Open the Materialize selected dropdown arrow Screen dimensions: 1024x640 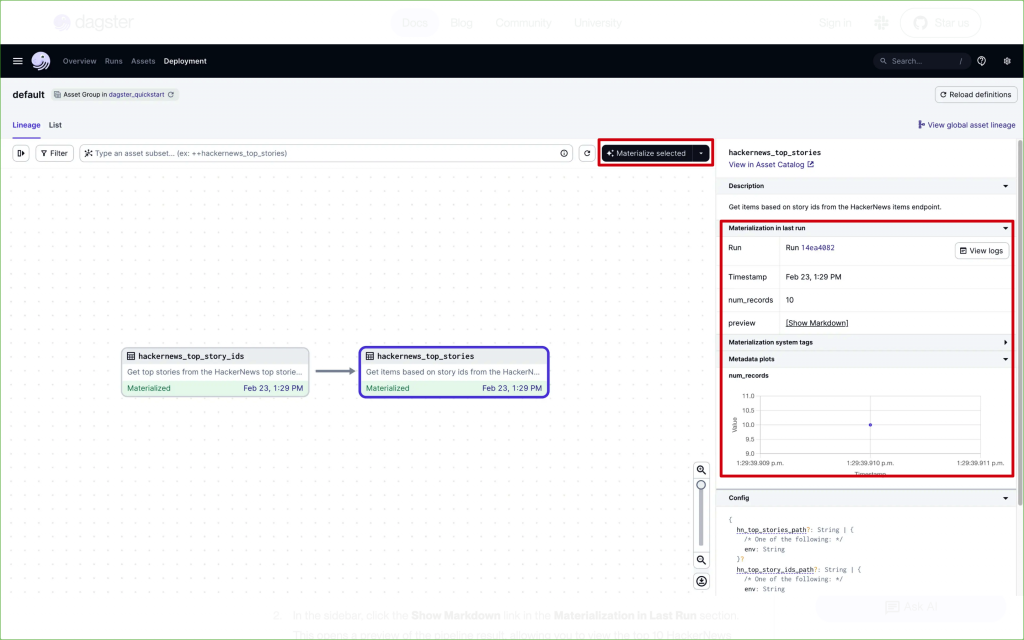pyautogui.click(x=701, y=153)
